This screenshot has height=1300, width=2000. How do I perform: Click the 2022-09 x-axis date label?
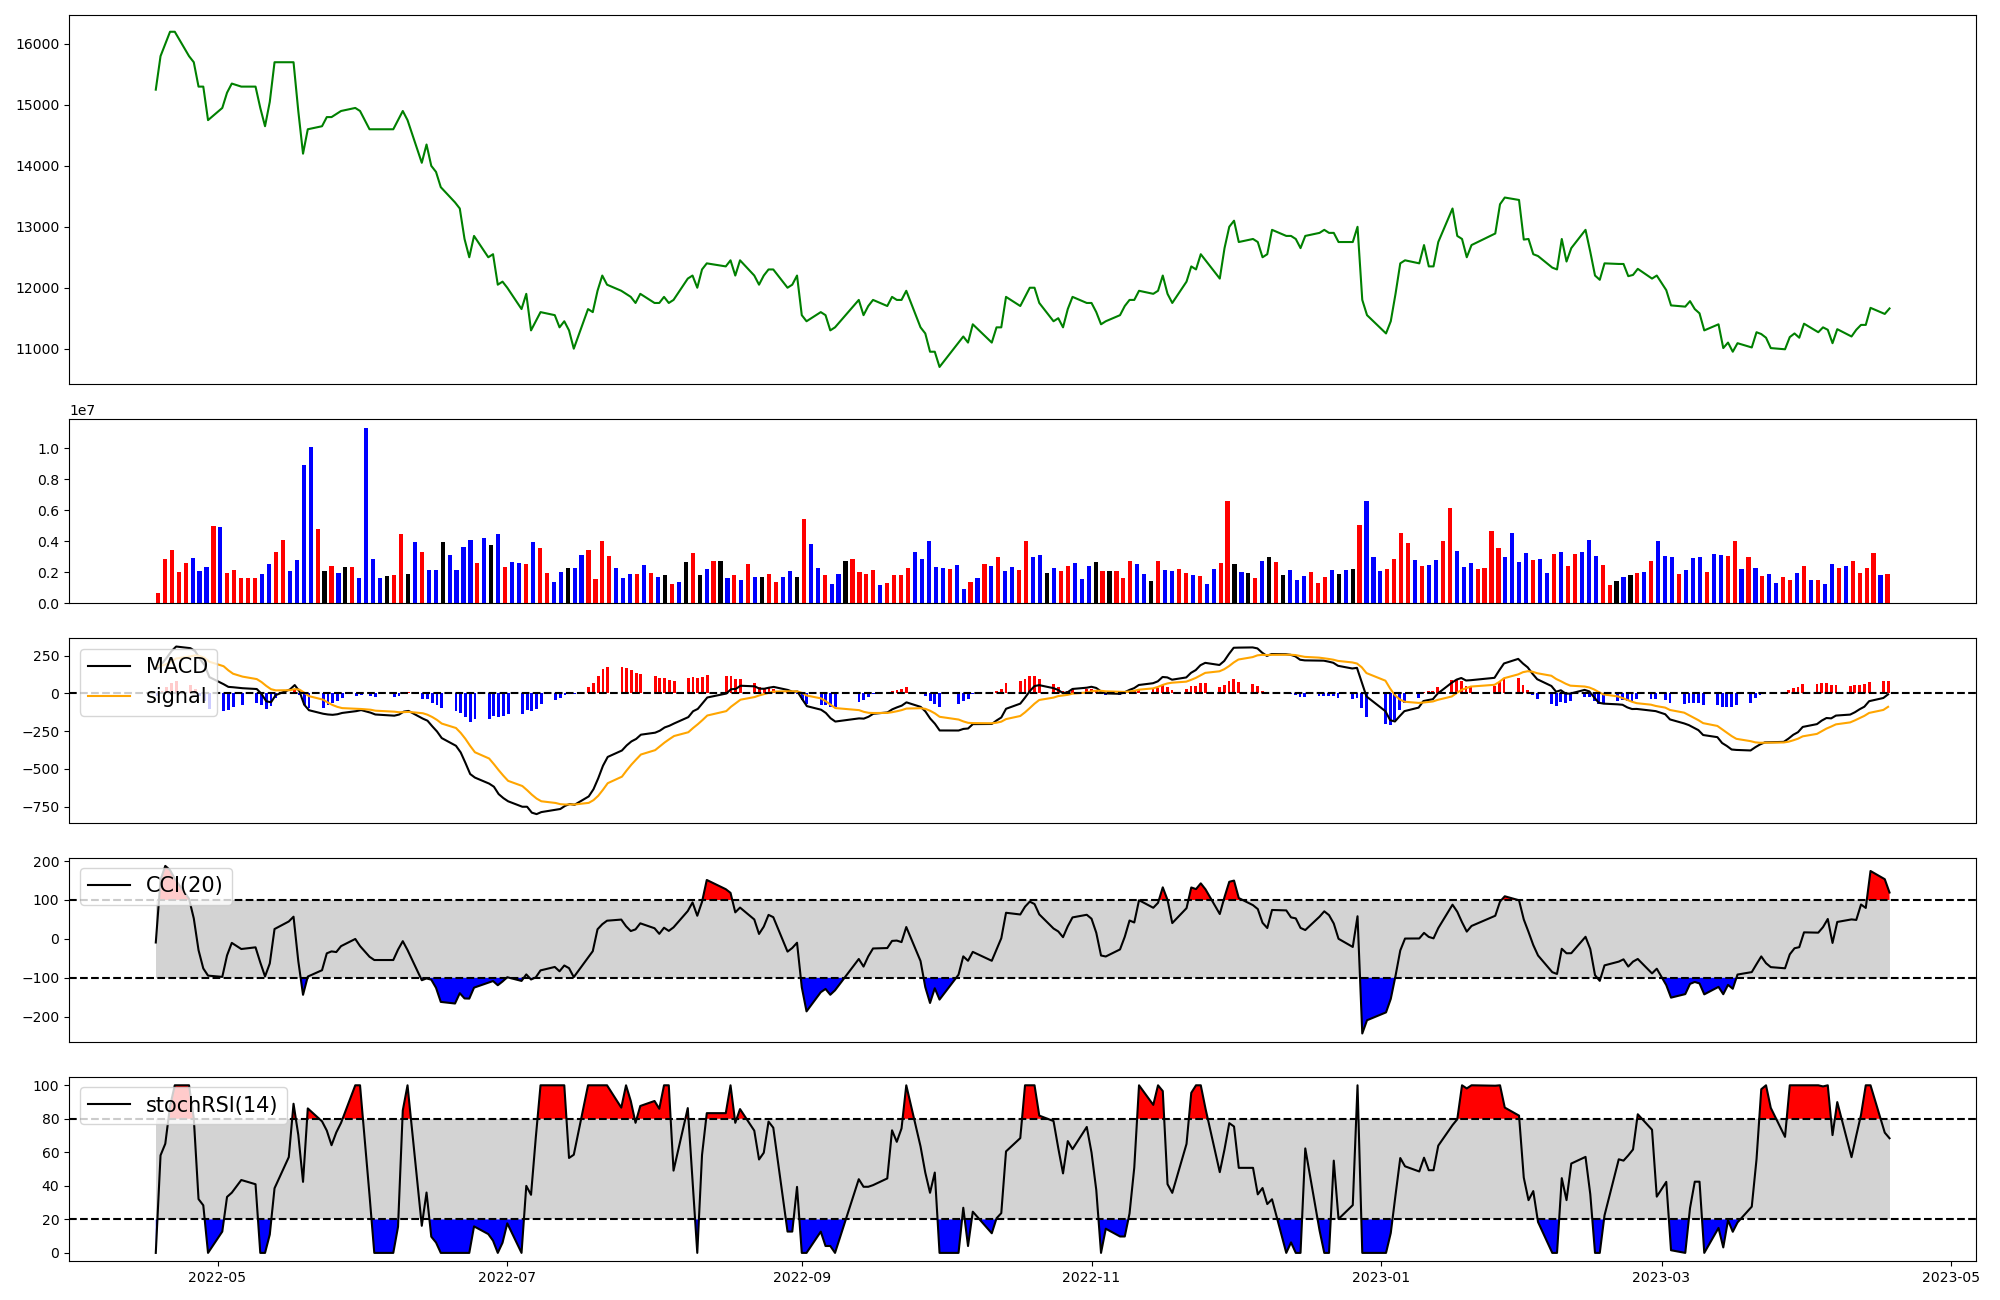tap(802, 1277)
